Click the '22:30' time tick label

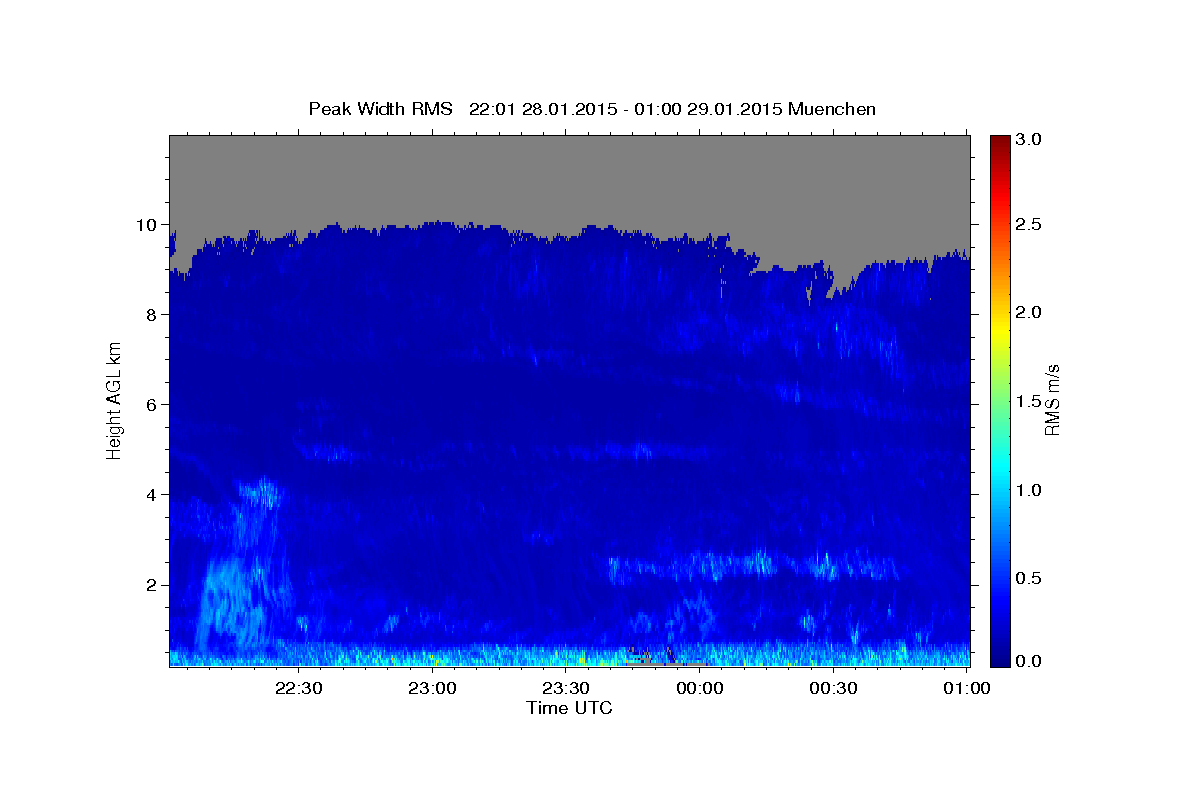[x=298, y=688]
